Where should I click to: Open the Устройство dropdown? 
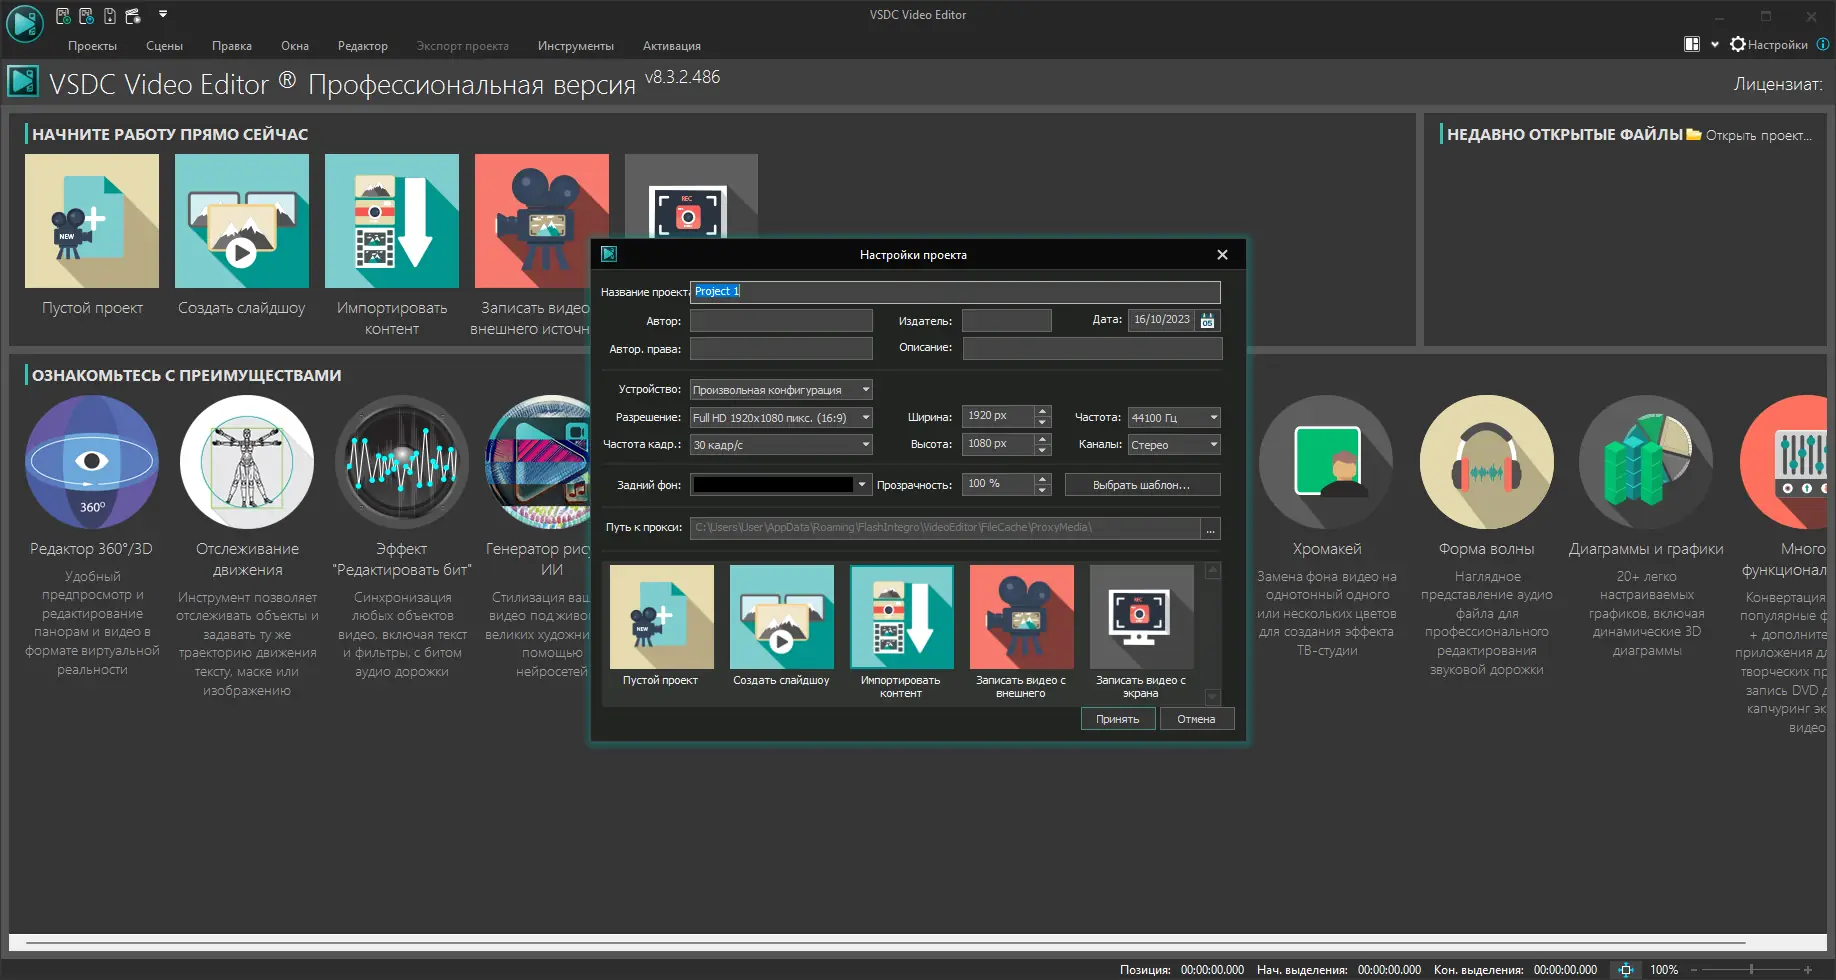[x=781, y=390]
